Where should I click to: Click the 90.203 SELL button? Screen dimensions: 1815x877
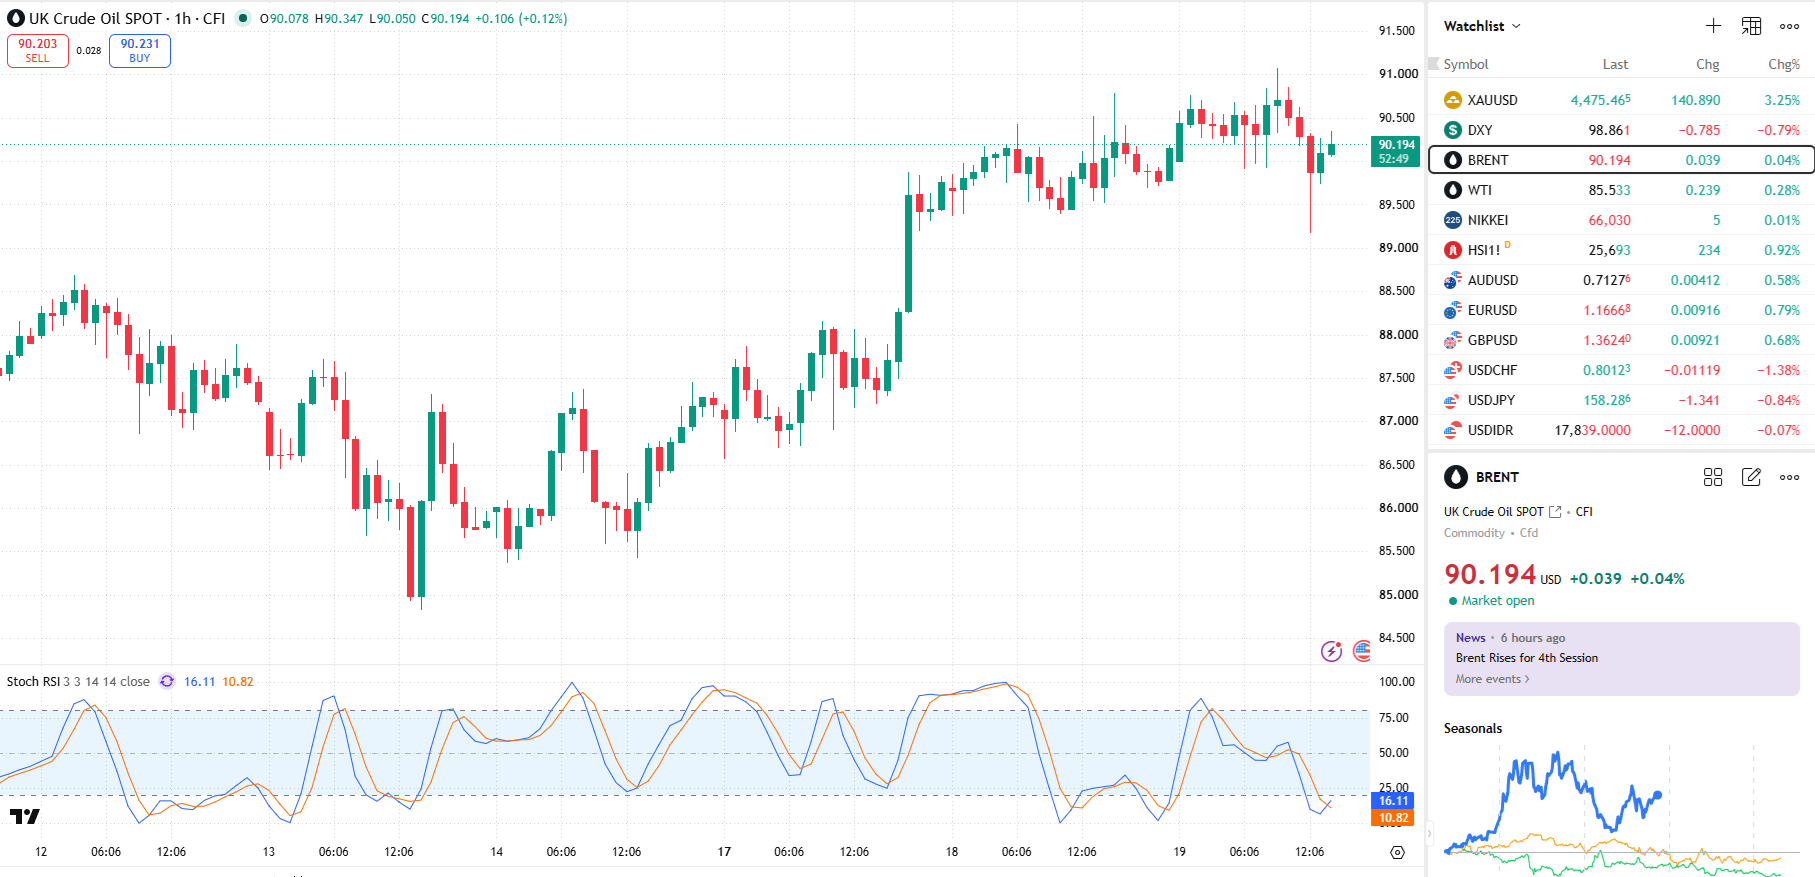click(x=38, y=51)
